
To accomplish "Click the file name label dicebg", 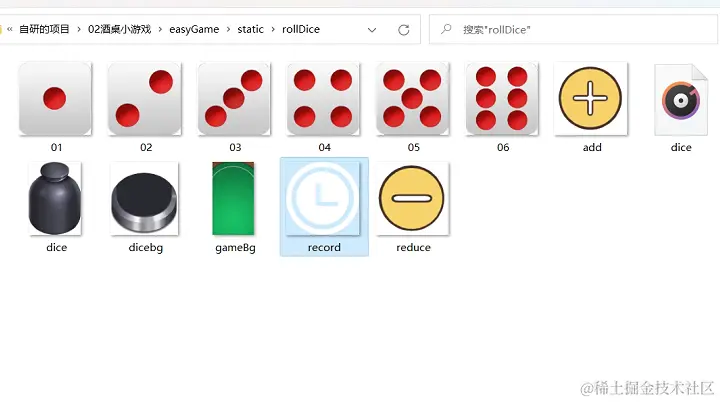I will click(146, 247).
